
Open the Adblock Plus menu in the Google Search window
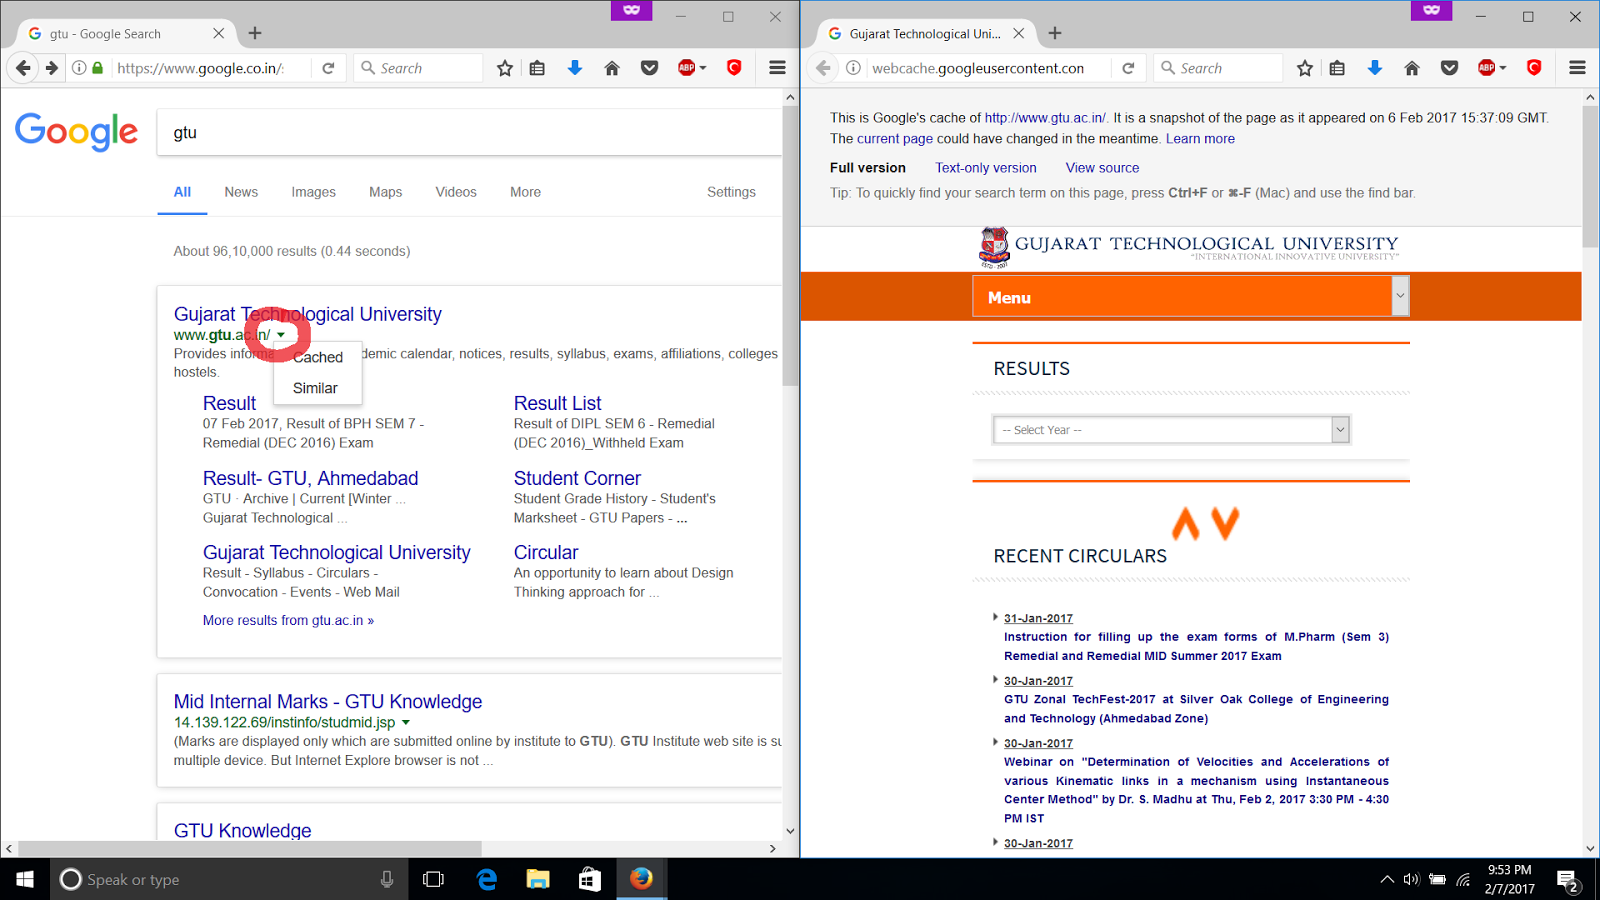(692, 68)
